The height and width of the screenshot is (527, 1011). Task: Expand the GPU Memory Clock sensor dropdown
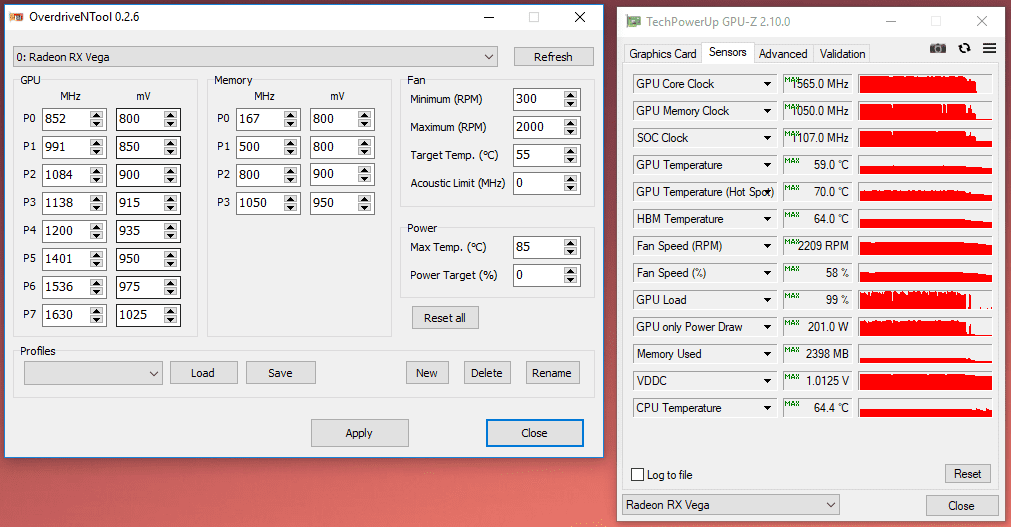[767, 111]
